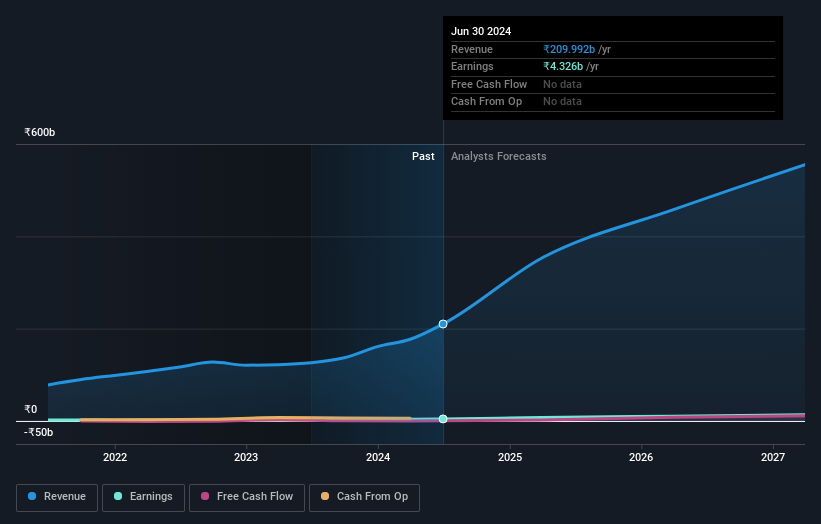Click the Free Cash Flow row in tooltip

point(613,84)
